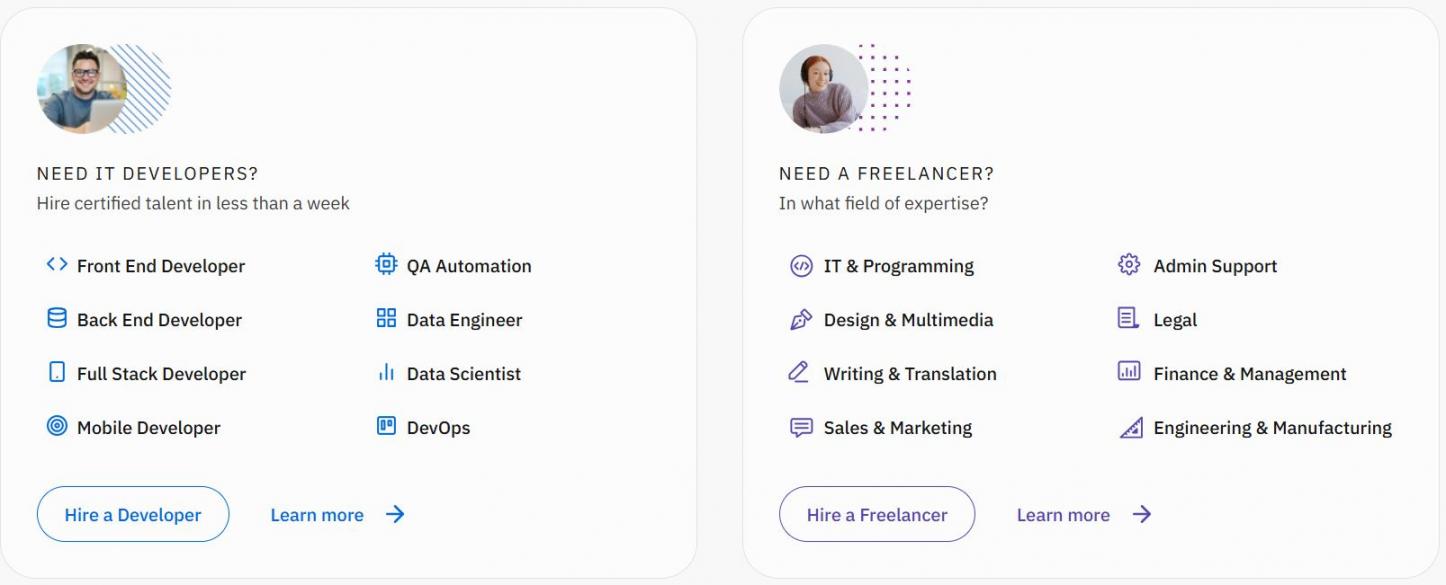Select the DevOps category link
The height and width of the screenshot is (585, 1446).
click(x=438, y=428)
